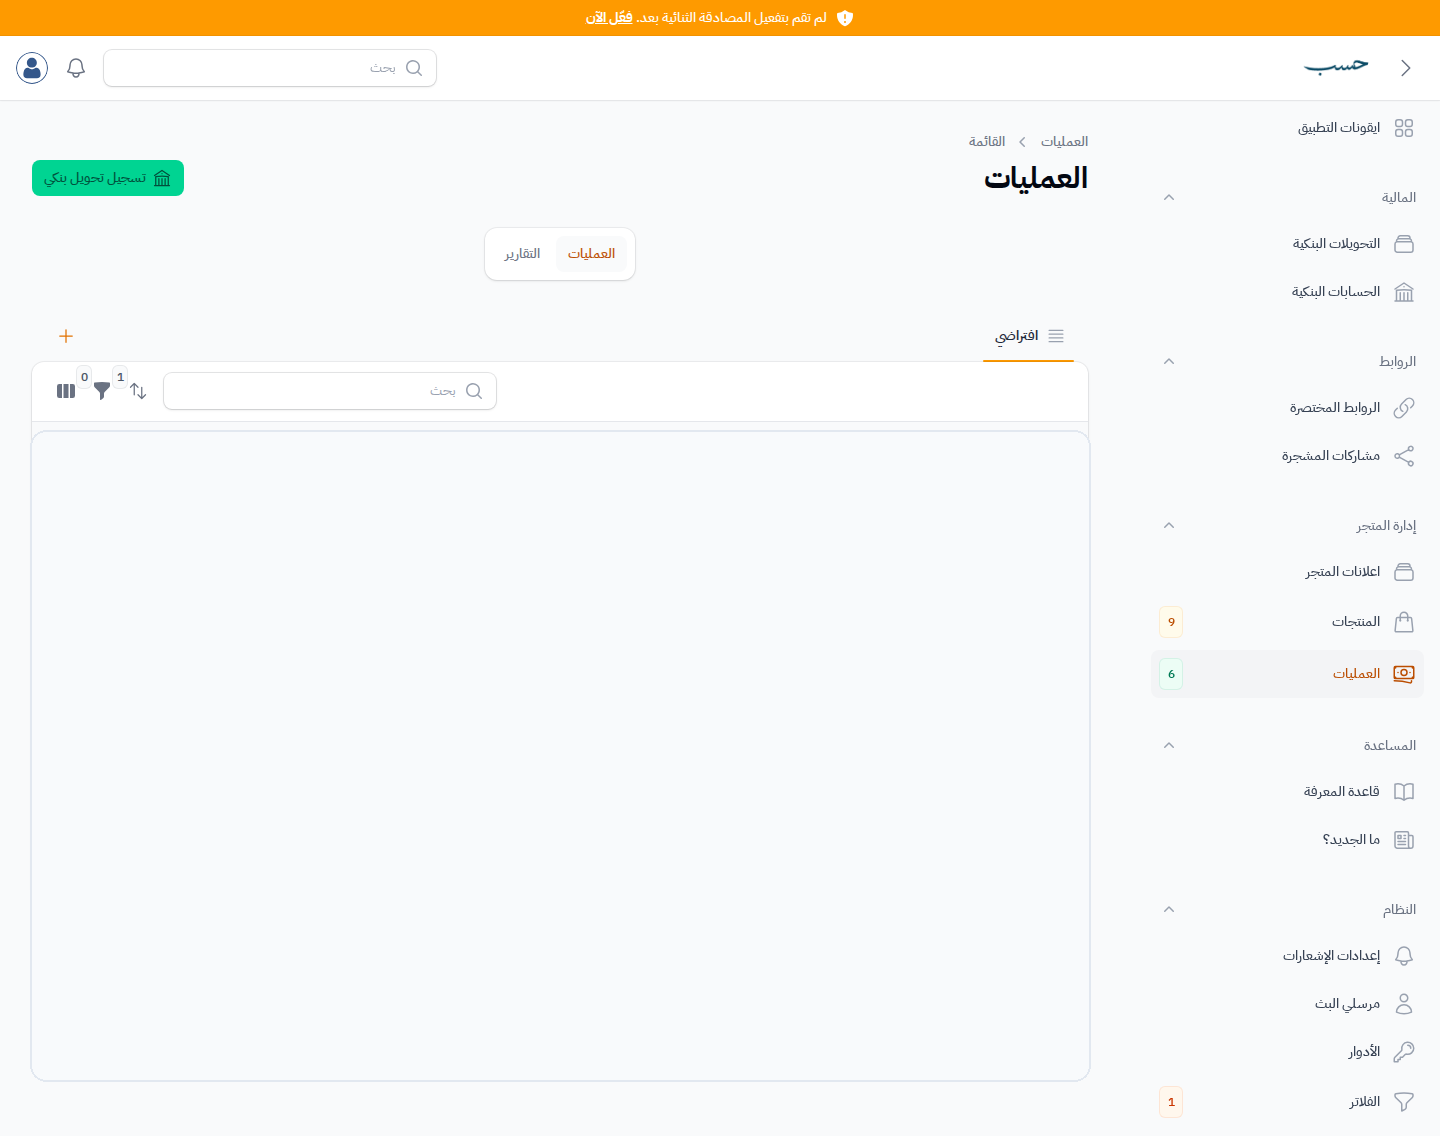This screenshot has width=1440, height=1136.
Task: Click تسجيل تحويل بنكي button
Action: coord(108,178)
